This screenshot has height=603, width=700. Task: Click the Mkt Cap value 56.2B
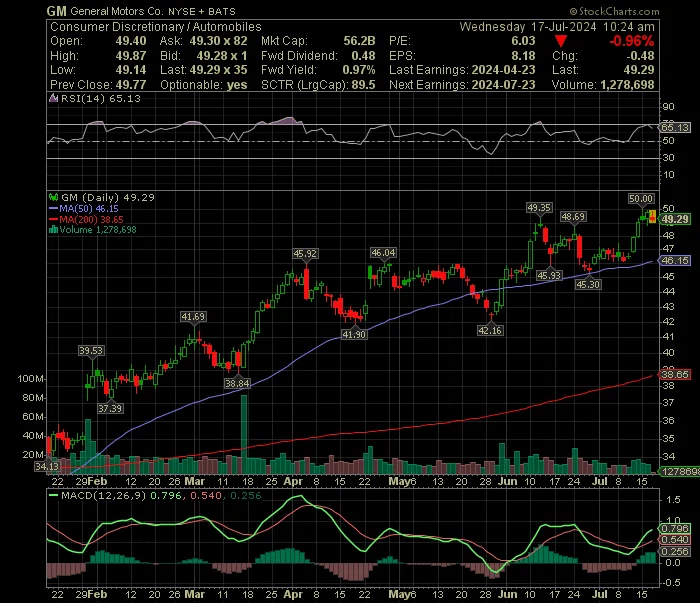(359, 41)
